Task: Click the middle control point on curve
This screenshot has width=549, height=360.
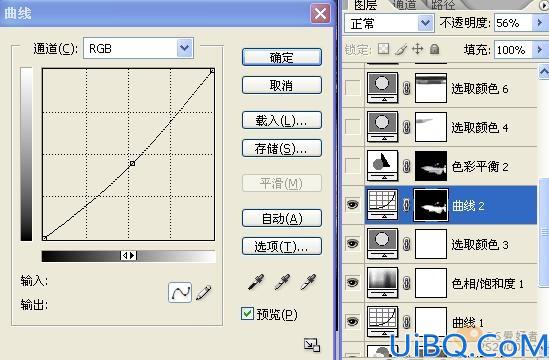Action: [x=132, y=163]
